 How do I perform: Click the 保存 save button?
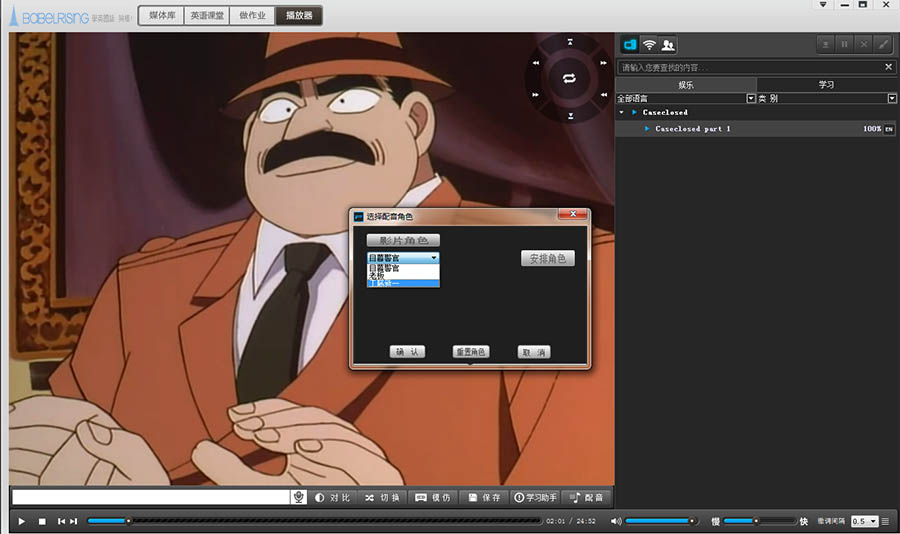click(x=484, y=498)
